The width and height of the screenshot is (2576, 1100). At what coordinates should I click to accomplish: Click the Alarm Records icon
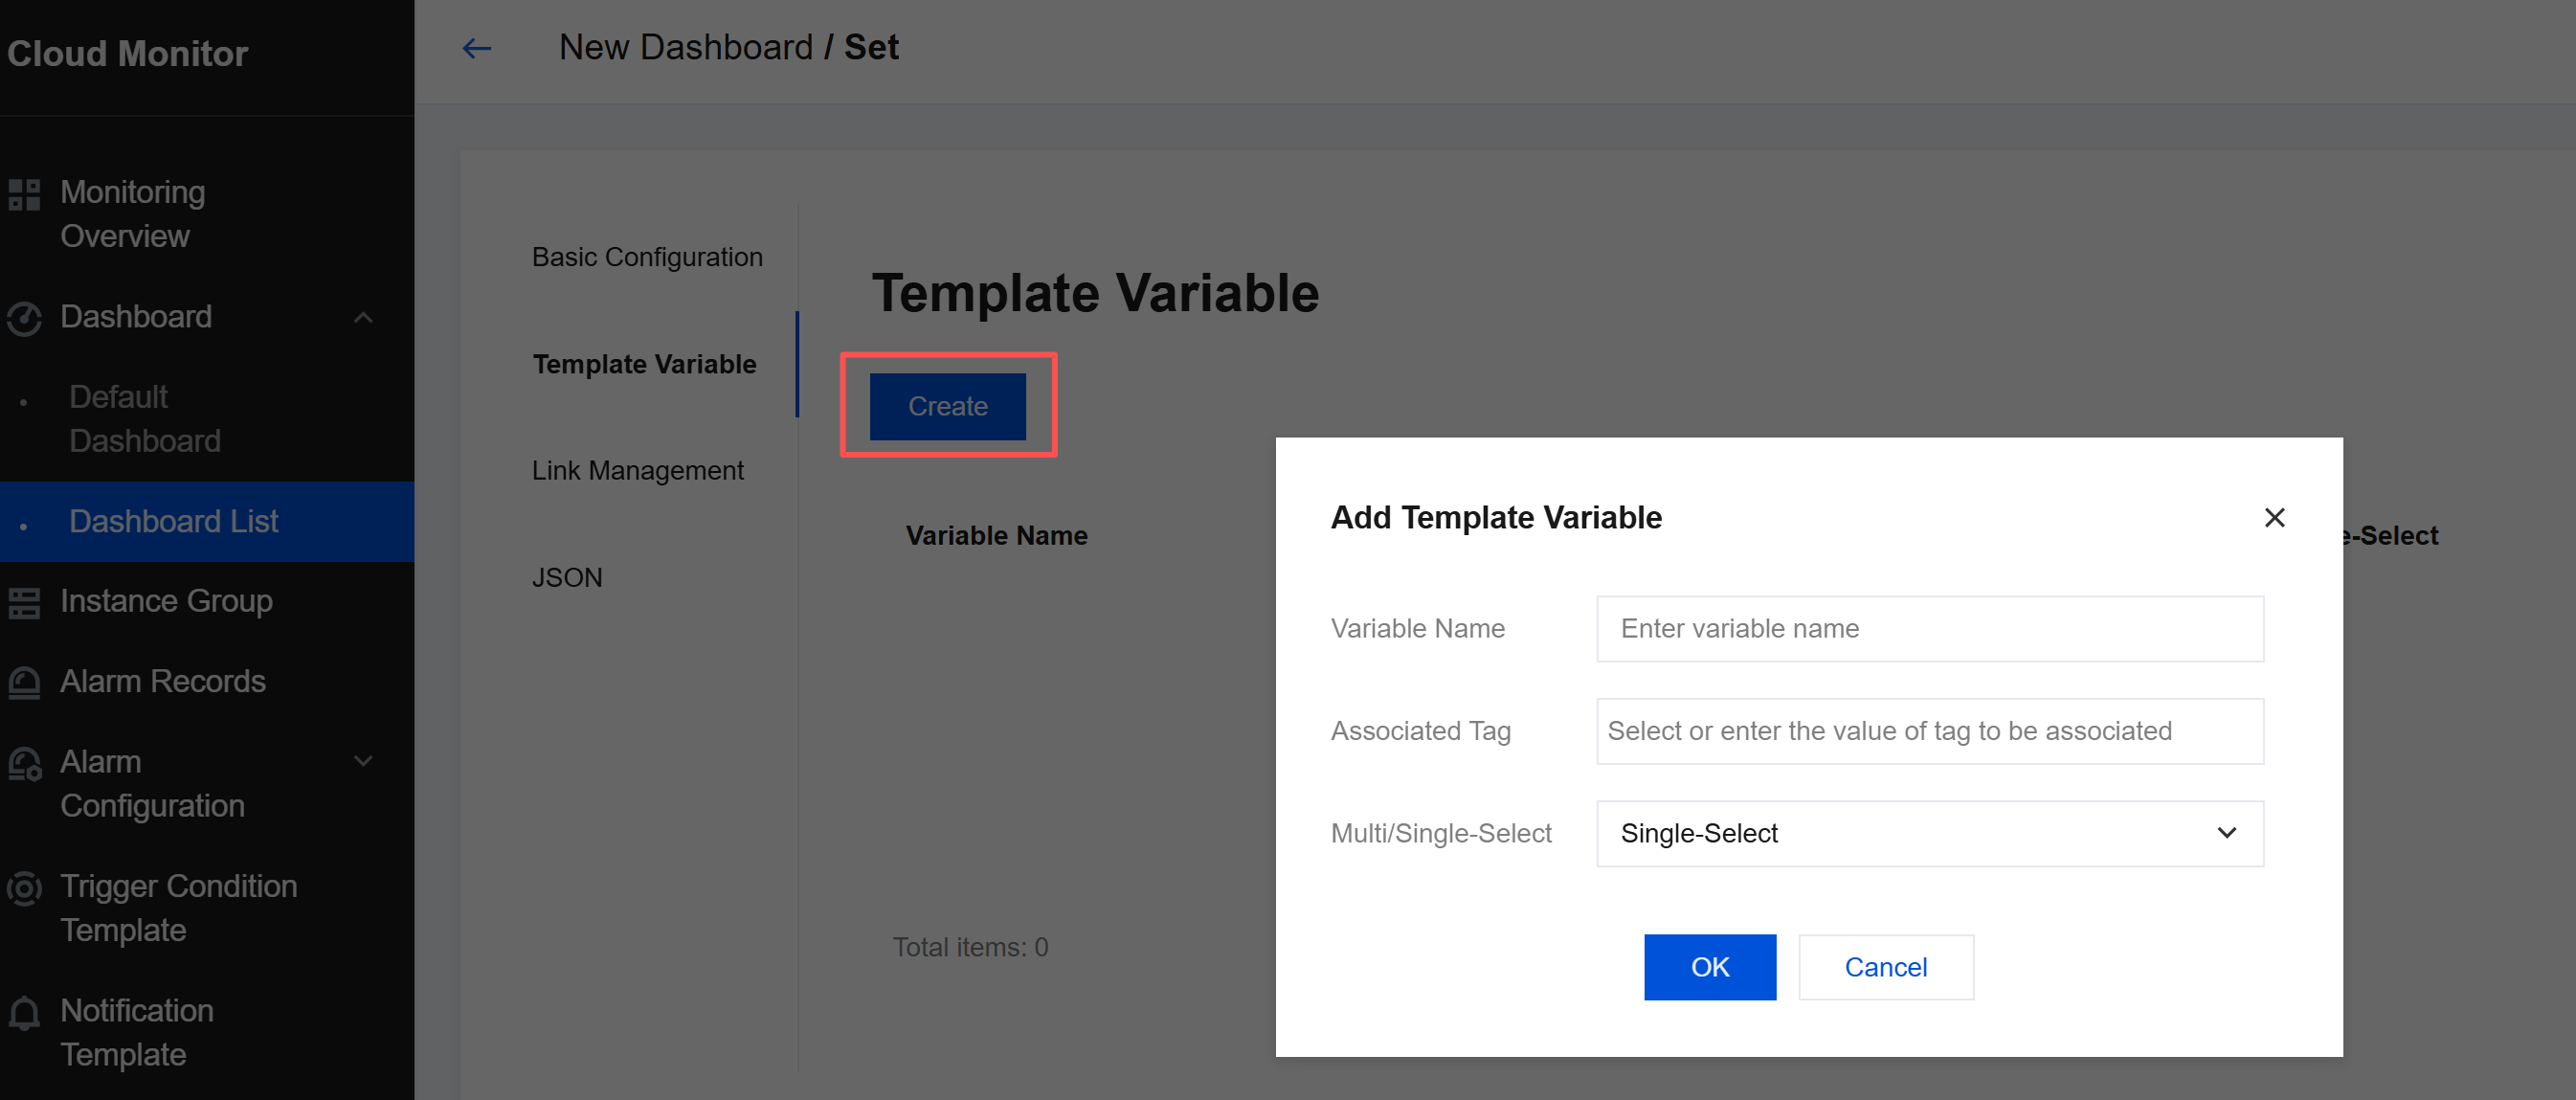click(x=24, y=682)
